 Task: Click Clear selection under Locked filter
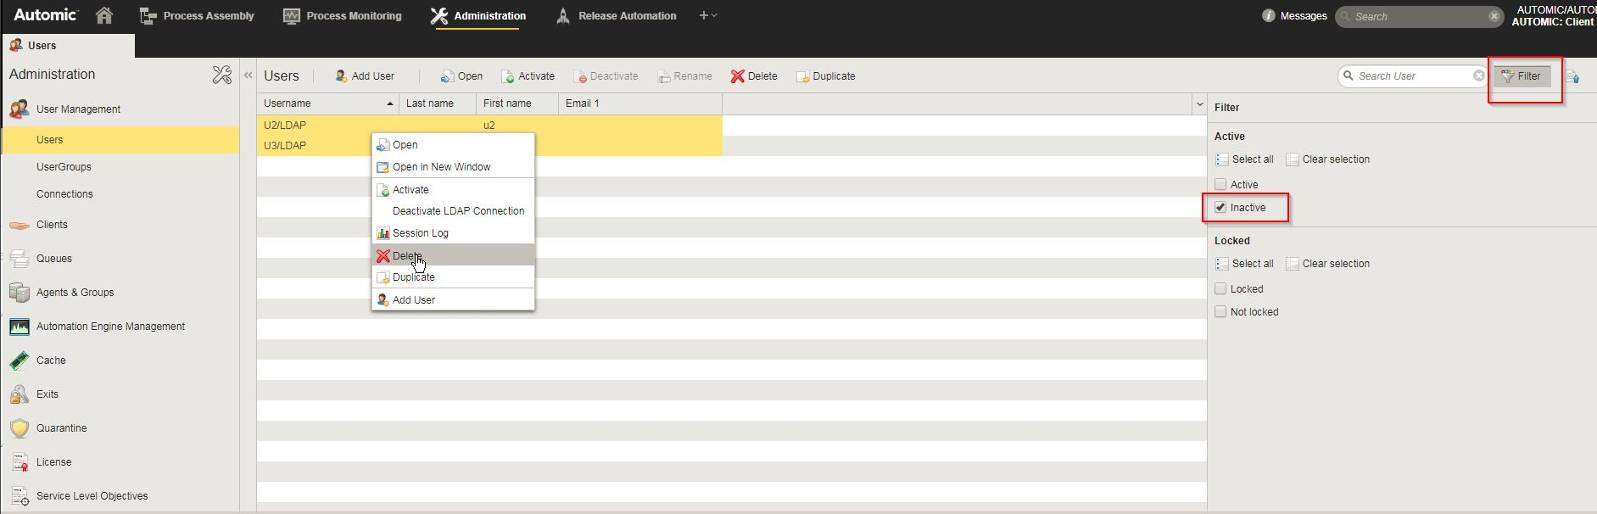pos(1328,264)
